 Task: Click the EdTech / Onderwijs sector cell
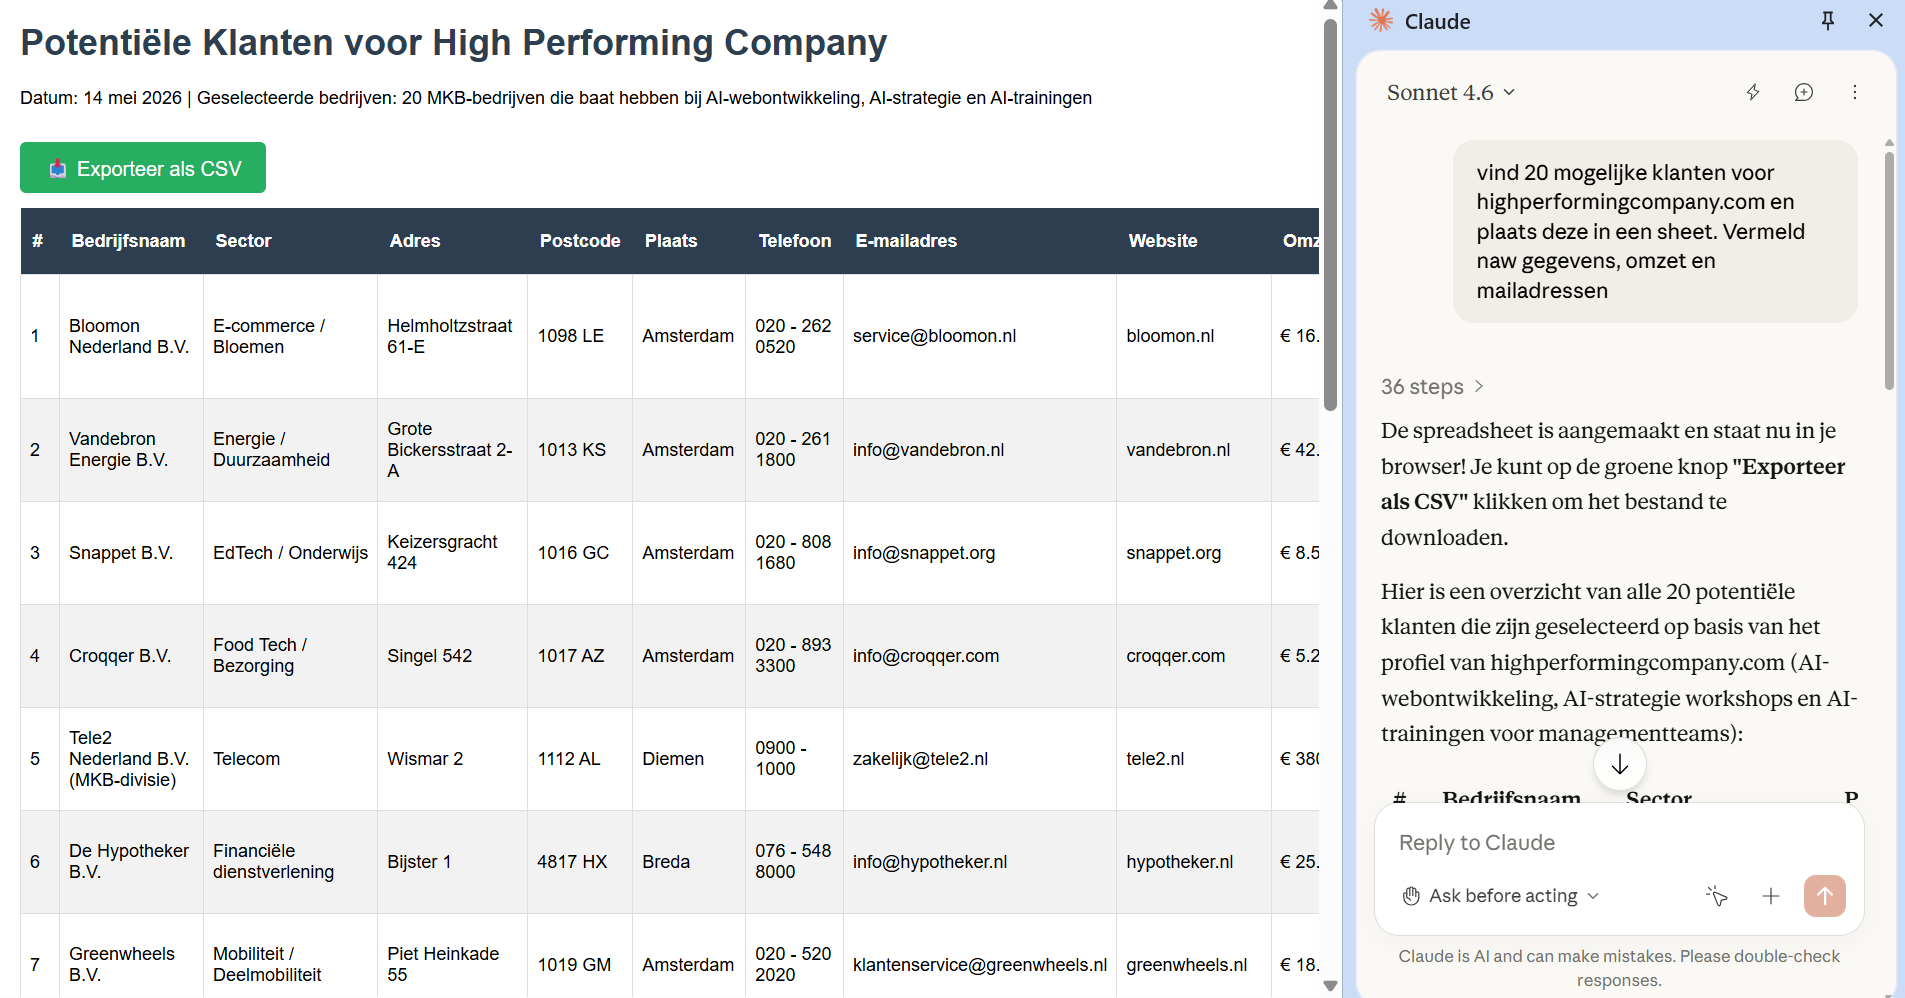(290, 553)
